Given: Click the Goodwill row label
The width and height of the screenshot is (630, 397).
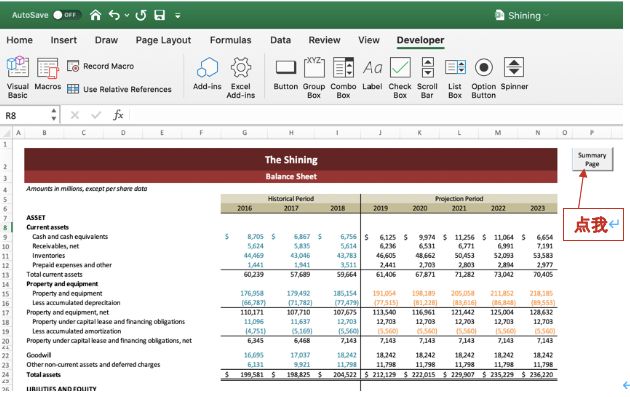Looking at the screenshot, I should click(x=39, y=355).
